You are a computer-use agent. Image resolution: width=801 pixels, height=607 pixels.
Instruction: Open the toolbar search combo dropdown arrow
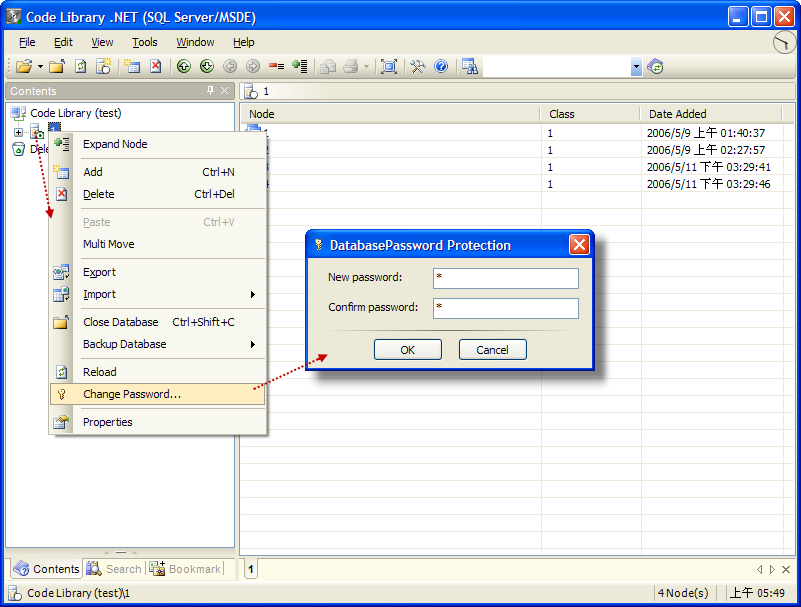coord(636,66)
